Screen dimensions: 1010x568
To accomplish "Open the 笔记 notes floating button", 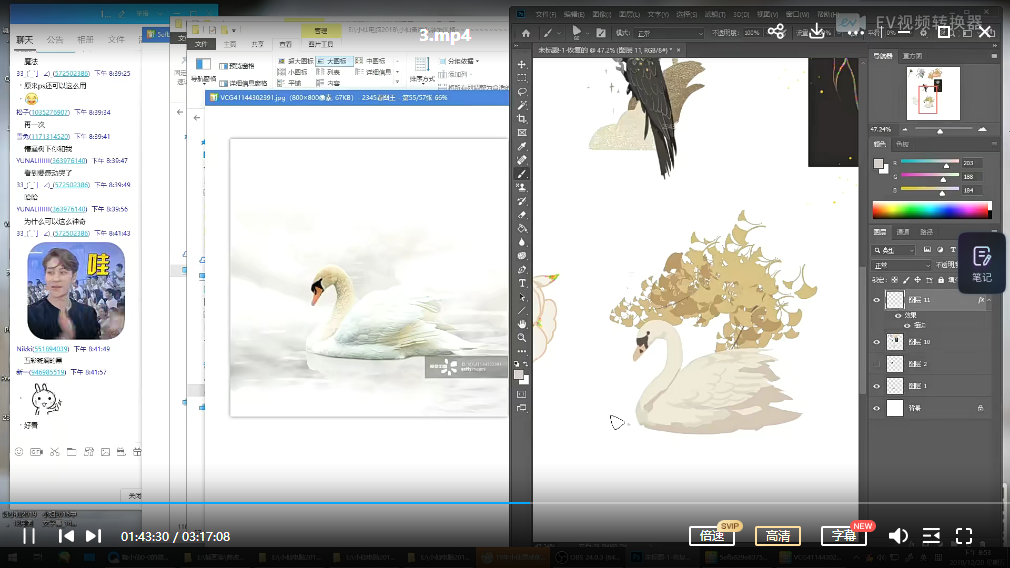I will point(982,263).
